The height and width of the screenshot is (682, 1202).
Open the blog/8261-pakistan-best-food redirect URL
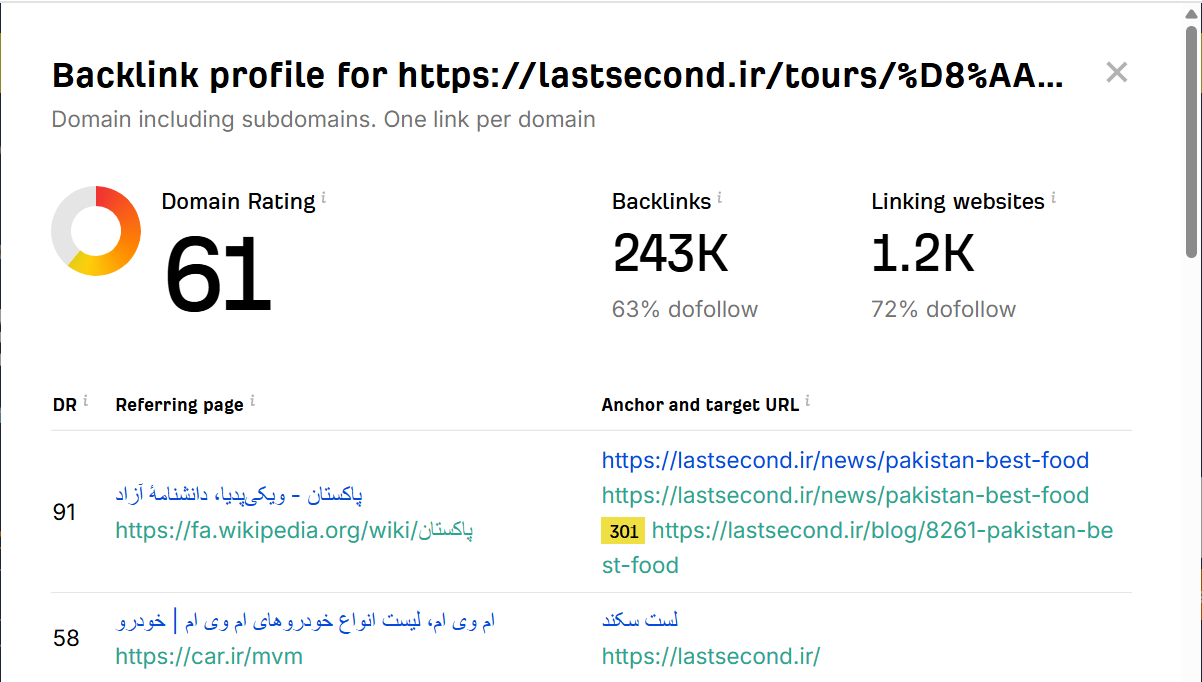tap(882, 531)
